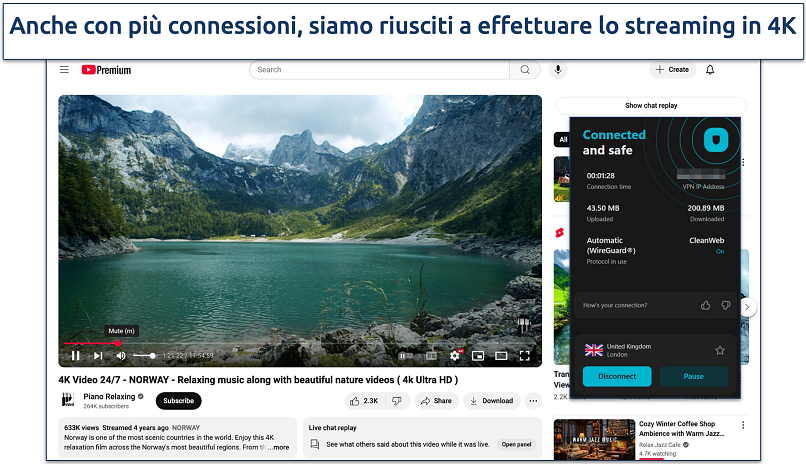Toggle the autoplay switch in player
Screen dimensions: 806x464
(405, 355)
